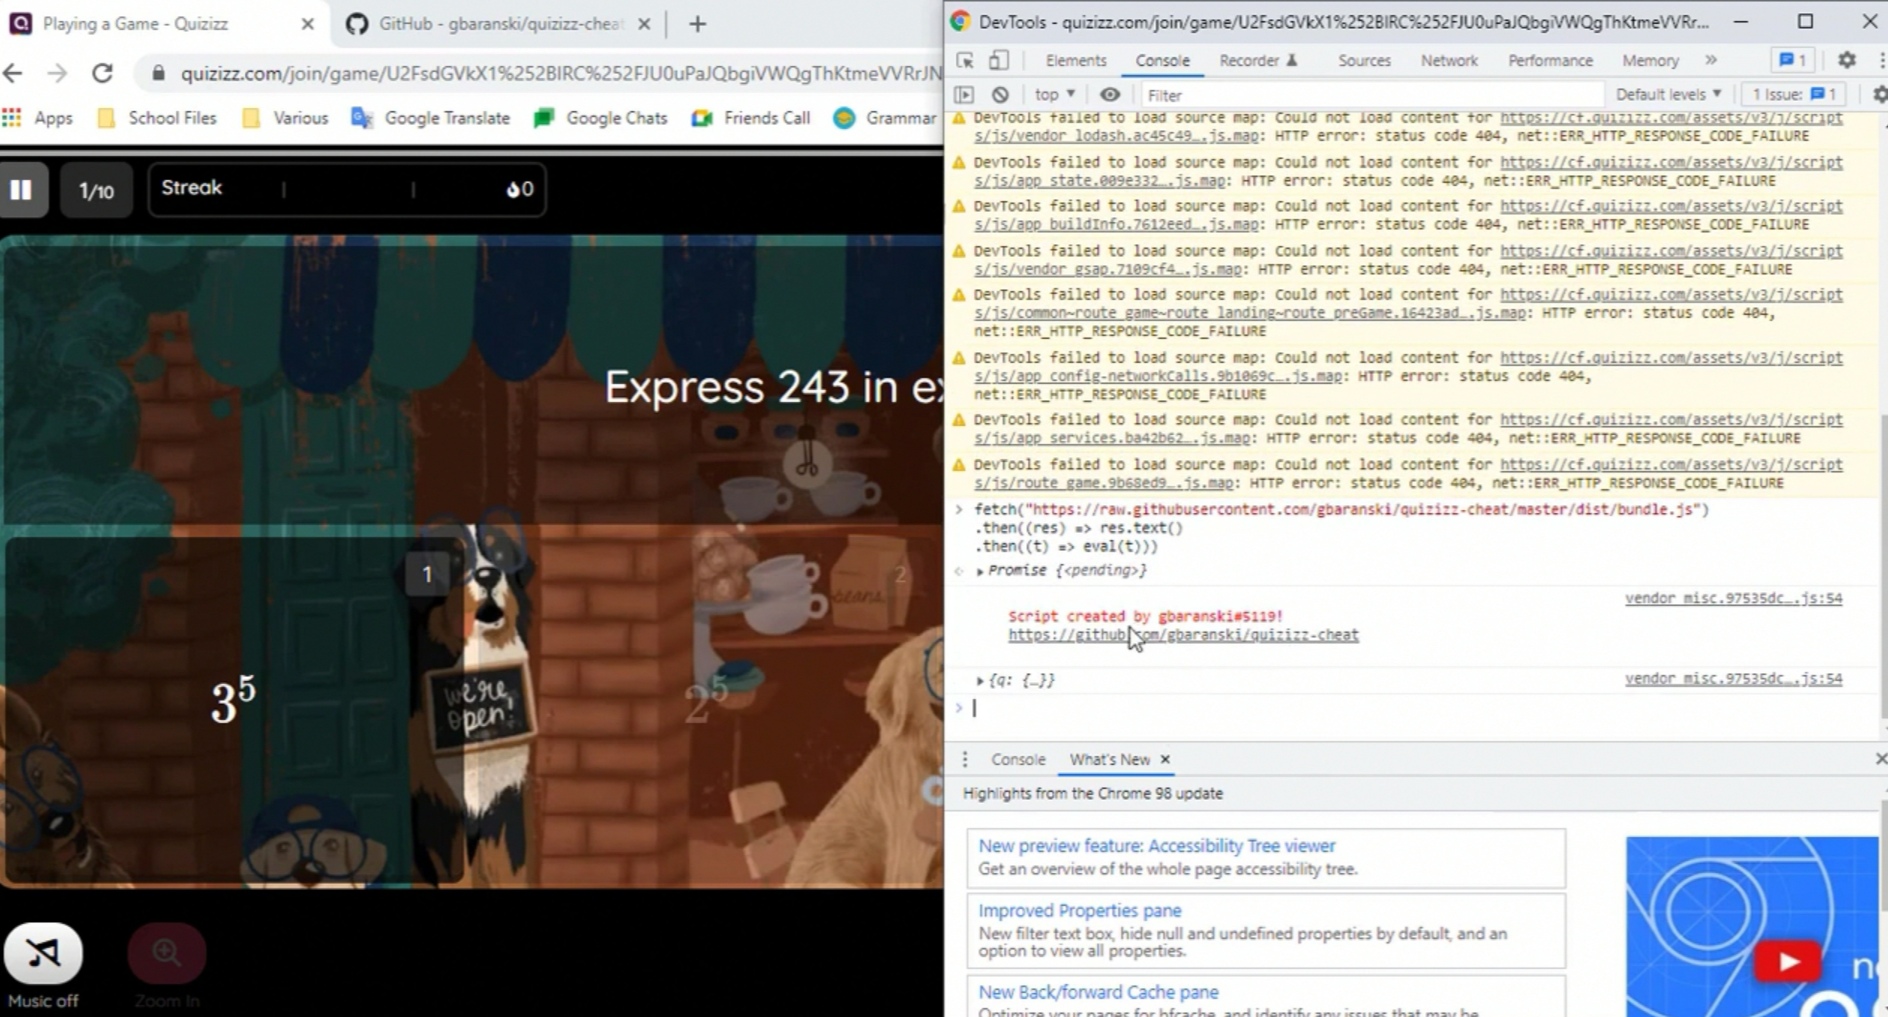Switch to the Network tab

pyautogui.click(x=1448, y=61)
